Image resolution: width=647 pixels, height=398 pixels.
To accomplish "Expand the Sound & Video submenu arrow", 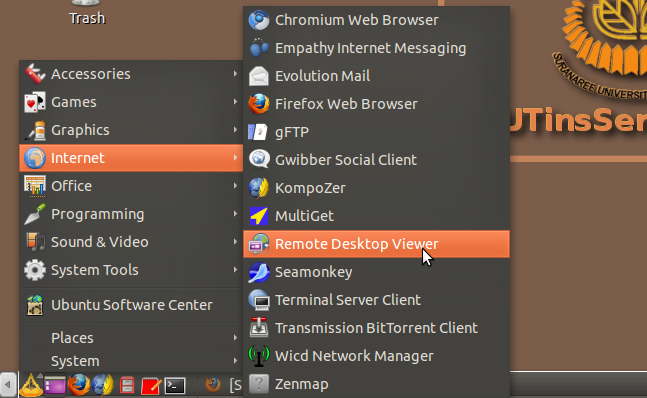I will 235,242.
